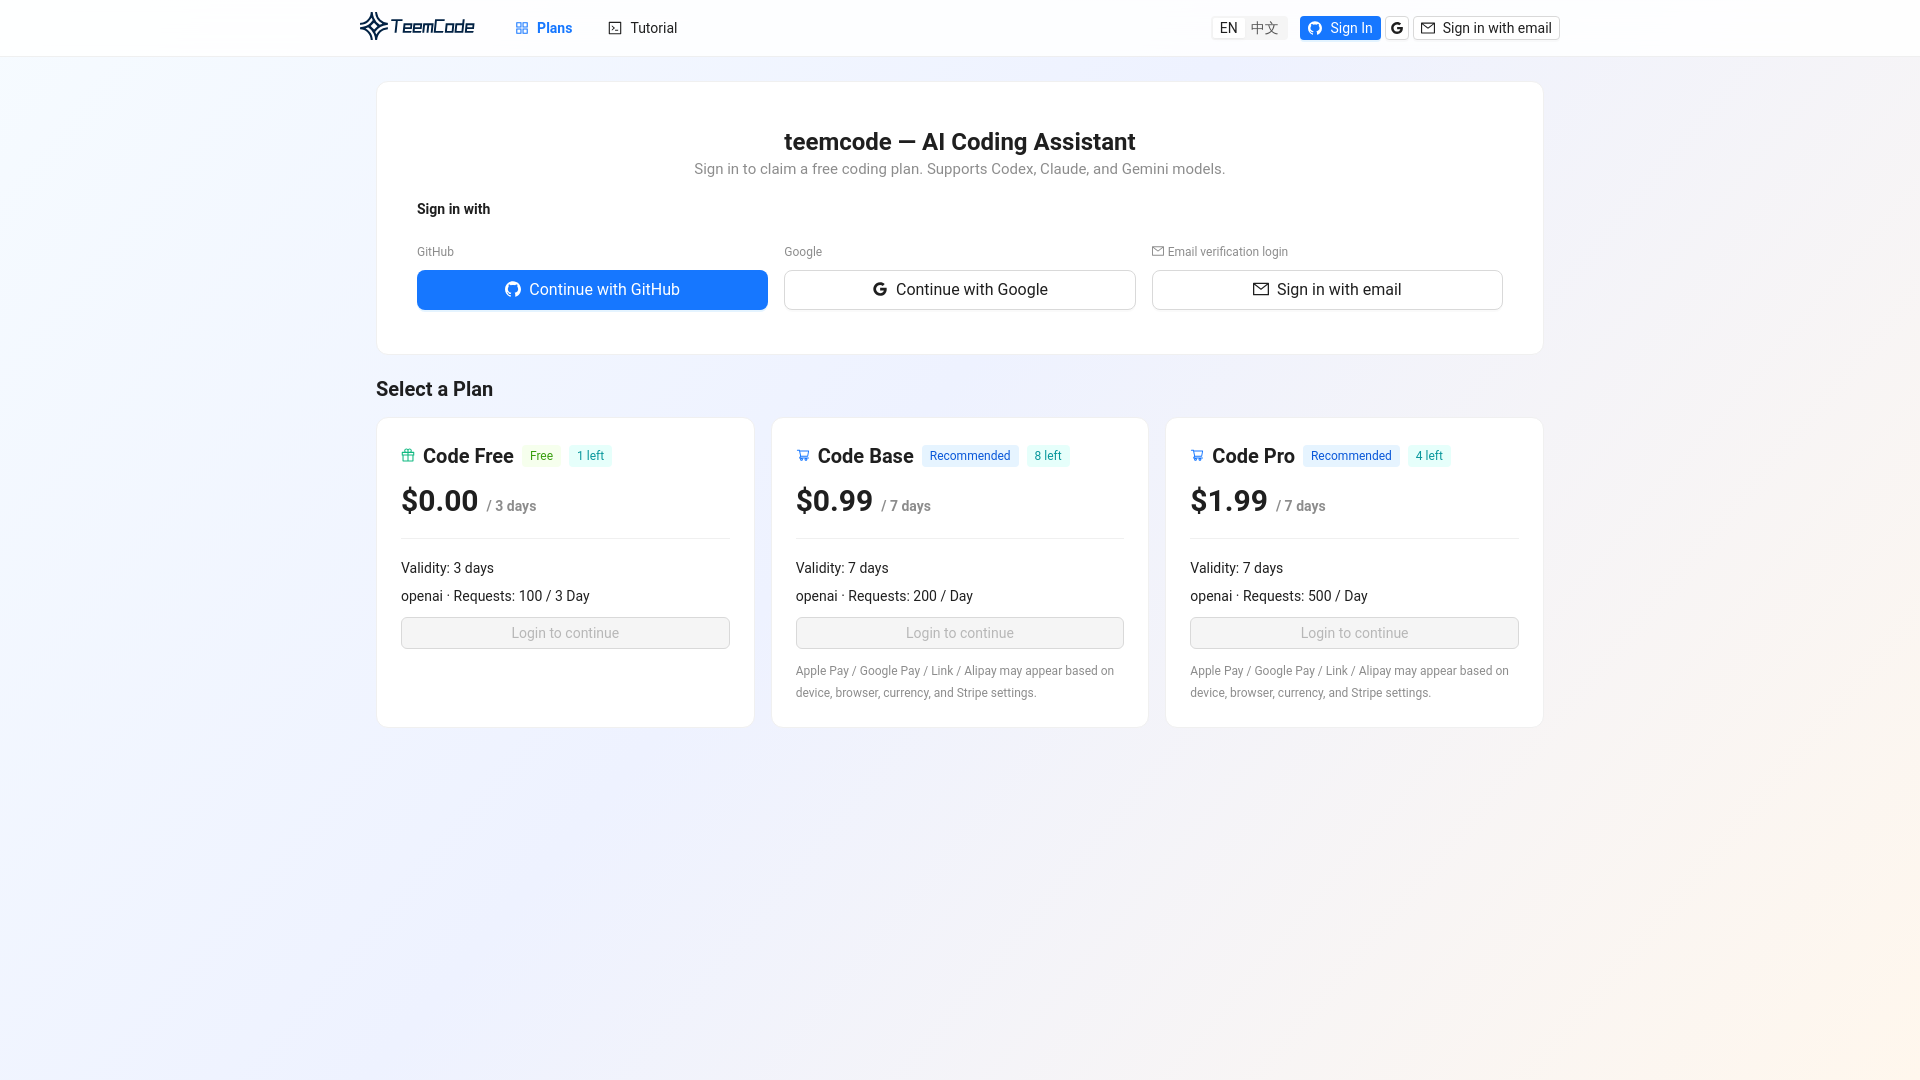
Task: Click the cart icon beside Code Pro
Action: [1197, 456]
